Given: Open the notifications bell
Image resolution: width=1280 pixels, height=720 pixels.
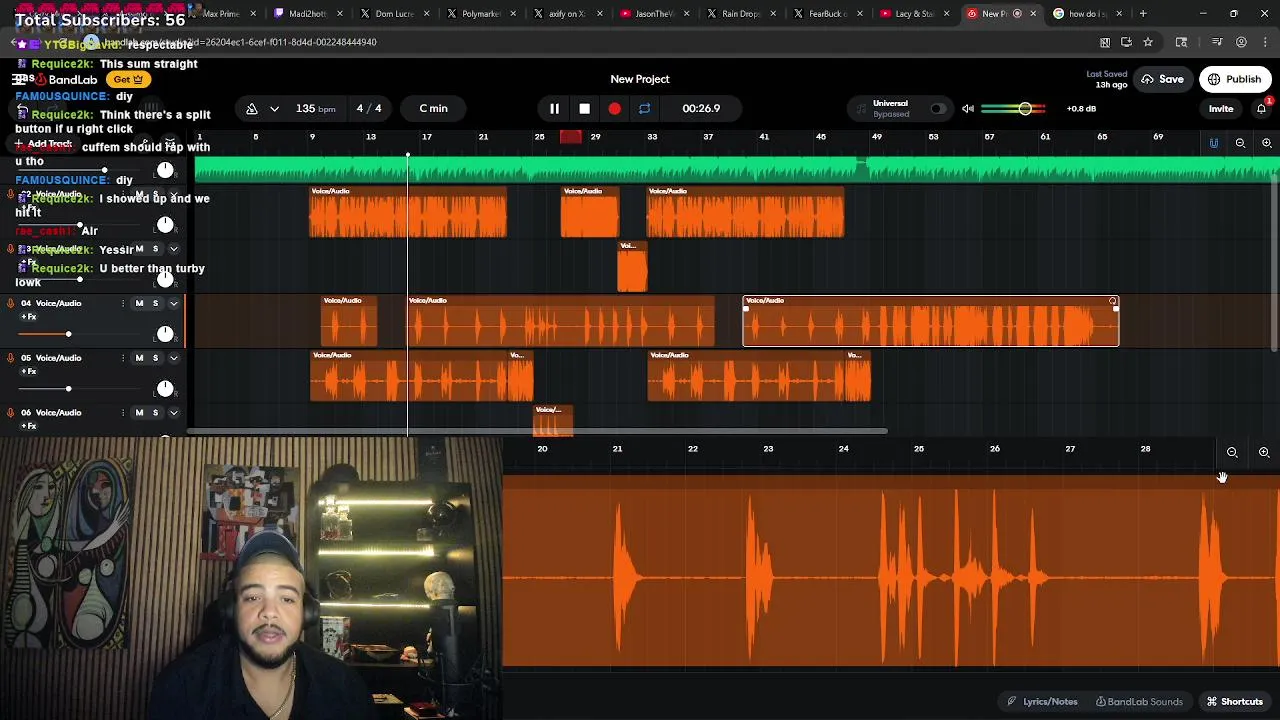Looking at the screenshot, I should (1262, 108).
